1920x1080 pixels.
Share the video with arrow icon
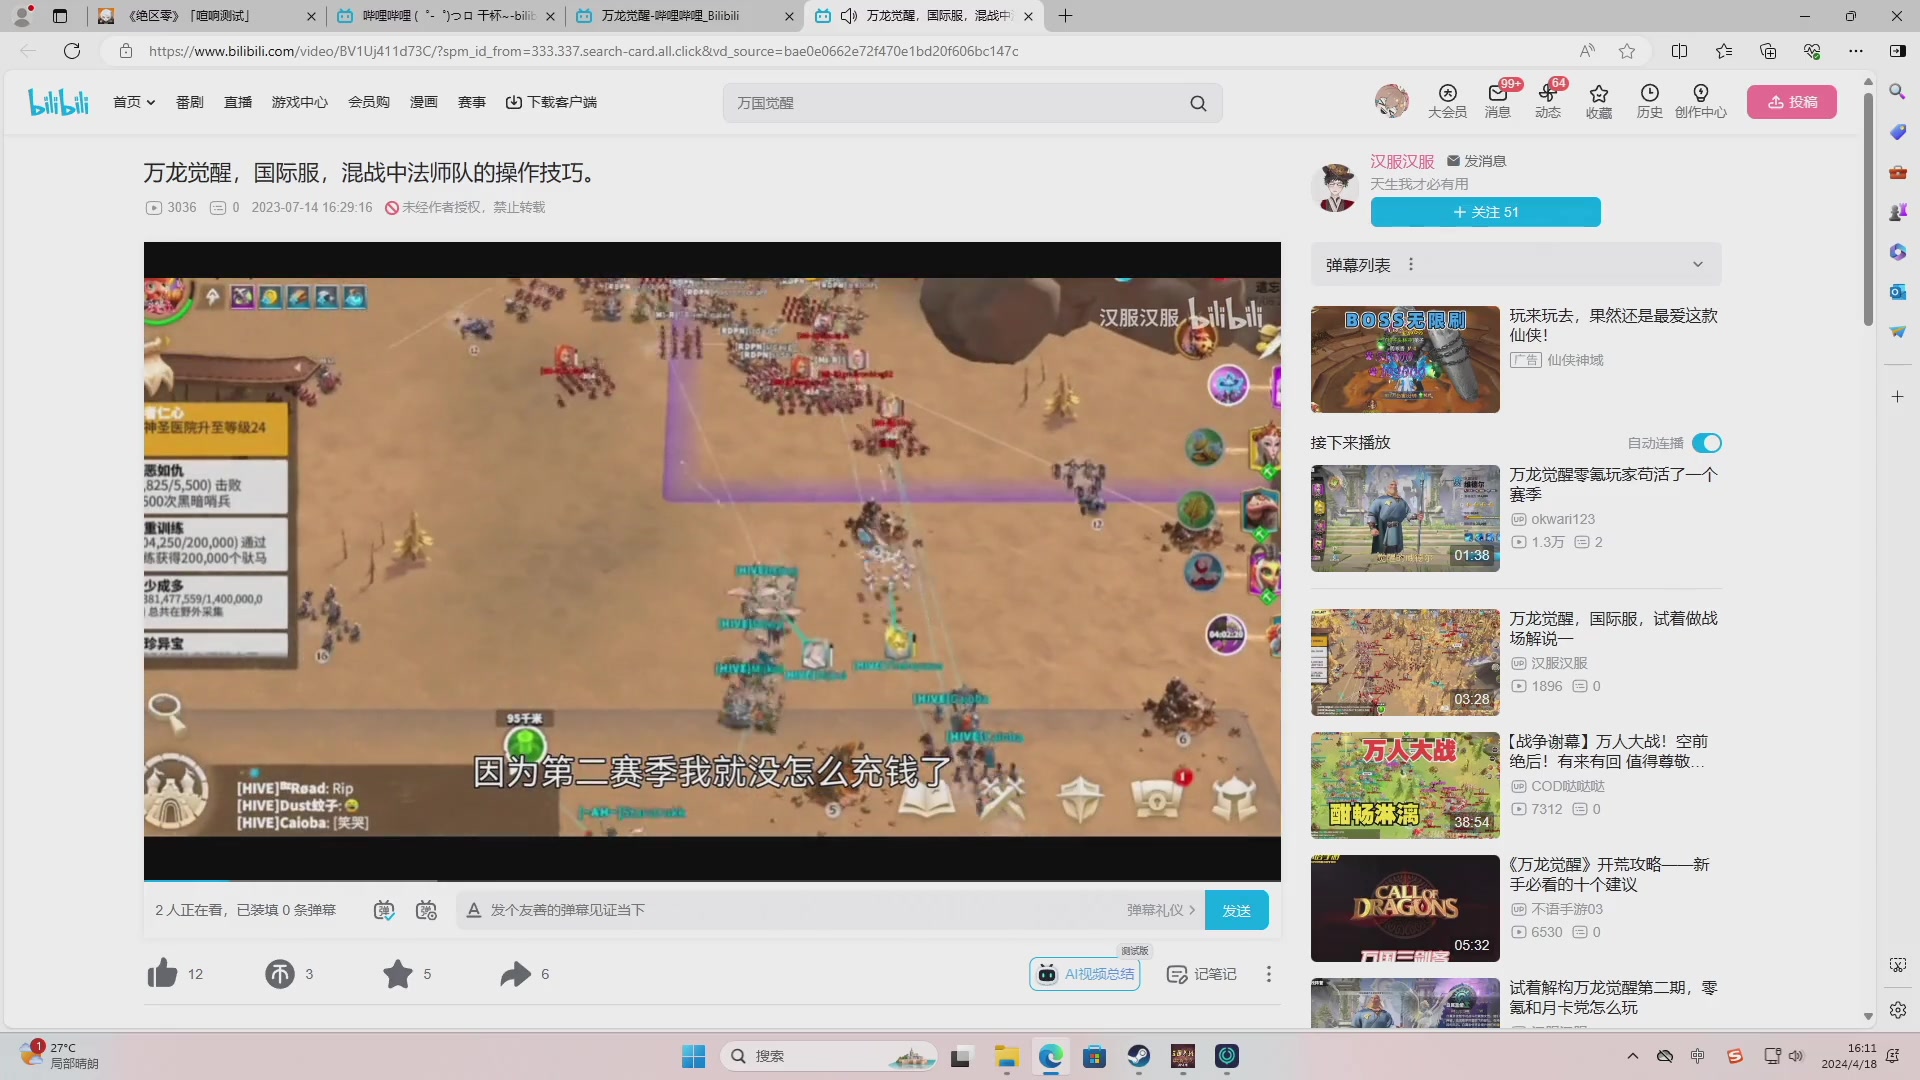pos(516,973)
